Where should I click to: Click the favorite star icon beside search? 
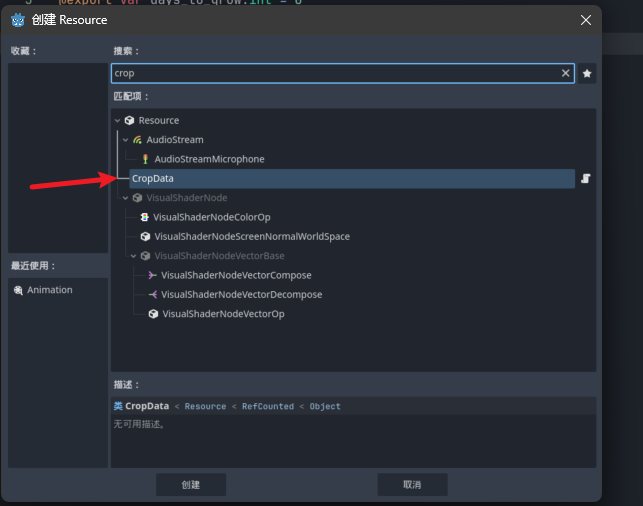[587, 73]
